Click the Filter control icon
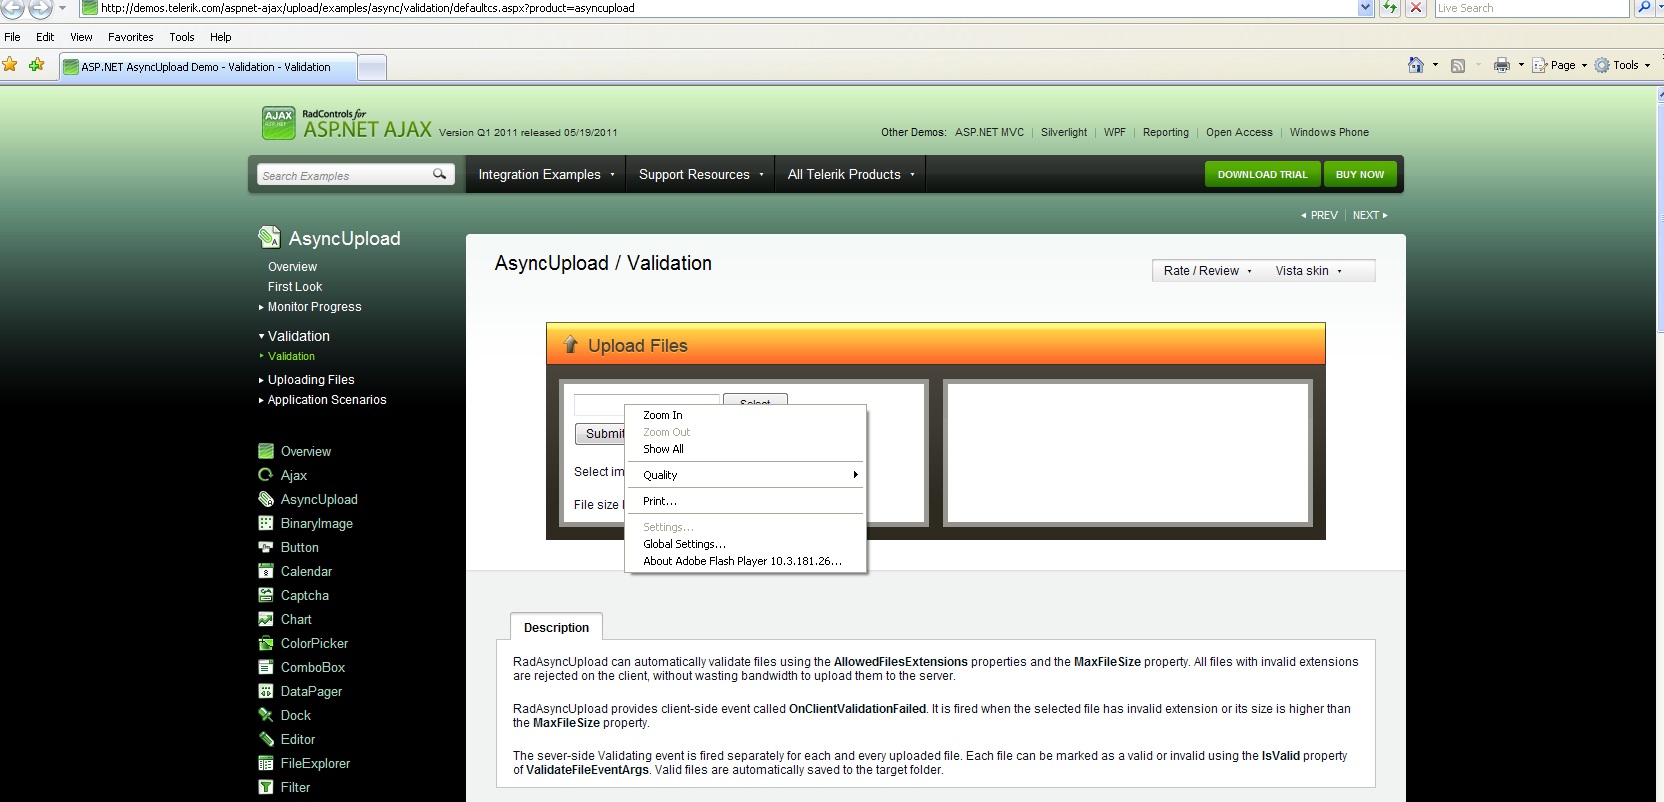The width and height of the screenshot is (1664, 802). pos(265,787)
